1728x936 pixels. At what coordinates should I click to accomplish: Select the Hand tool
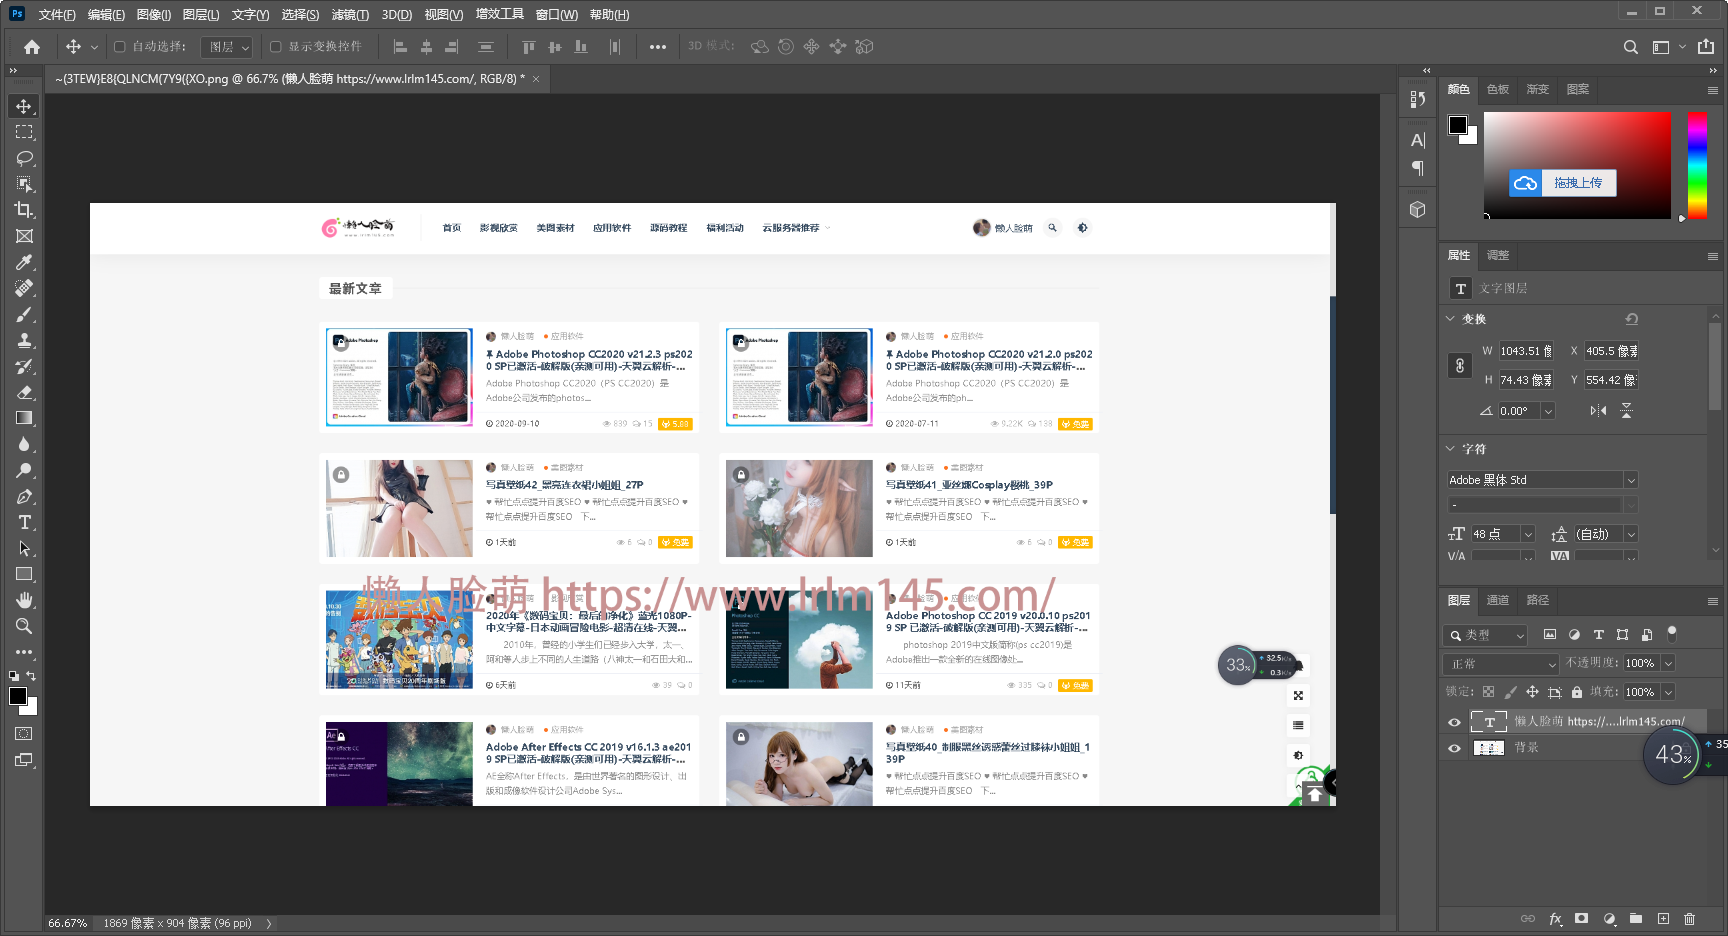[x=24, y=600]
